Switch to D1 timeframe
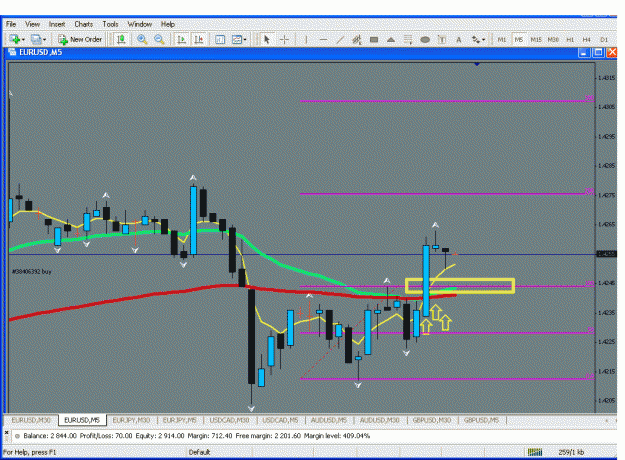Image resolution: width=625 pixels, height=460 pixels. (604, 39)
